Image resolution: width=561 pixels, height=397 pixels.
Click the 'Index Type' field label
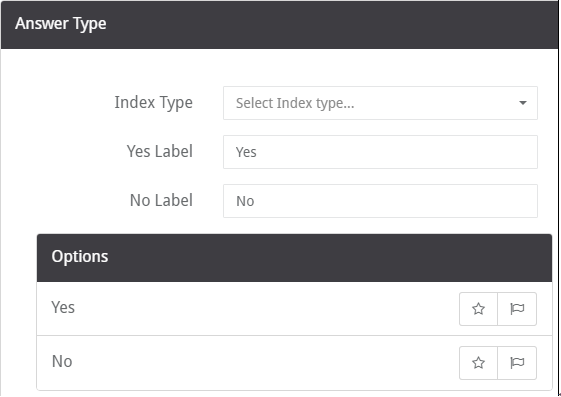(x=153, y=103)
